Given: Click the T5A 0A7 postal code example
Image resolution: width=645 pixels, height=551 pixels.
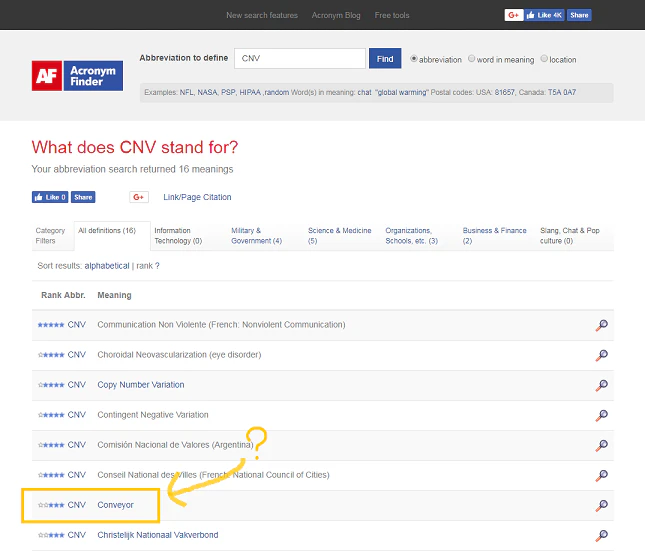Looking at the screenshot, I should click(562, 92).
